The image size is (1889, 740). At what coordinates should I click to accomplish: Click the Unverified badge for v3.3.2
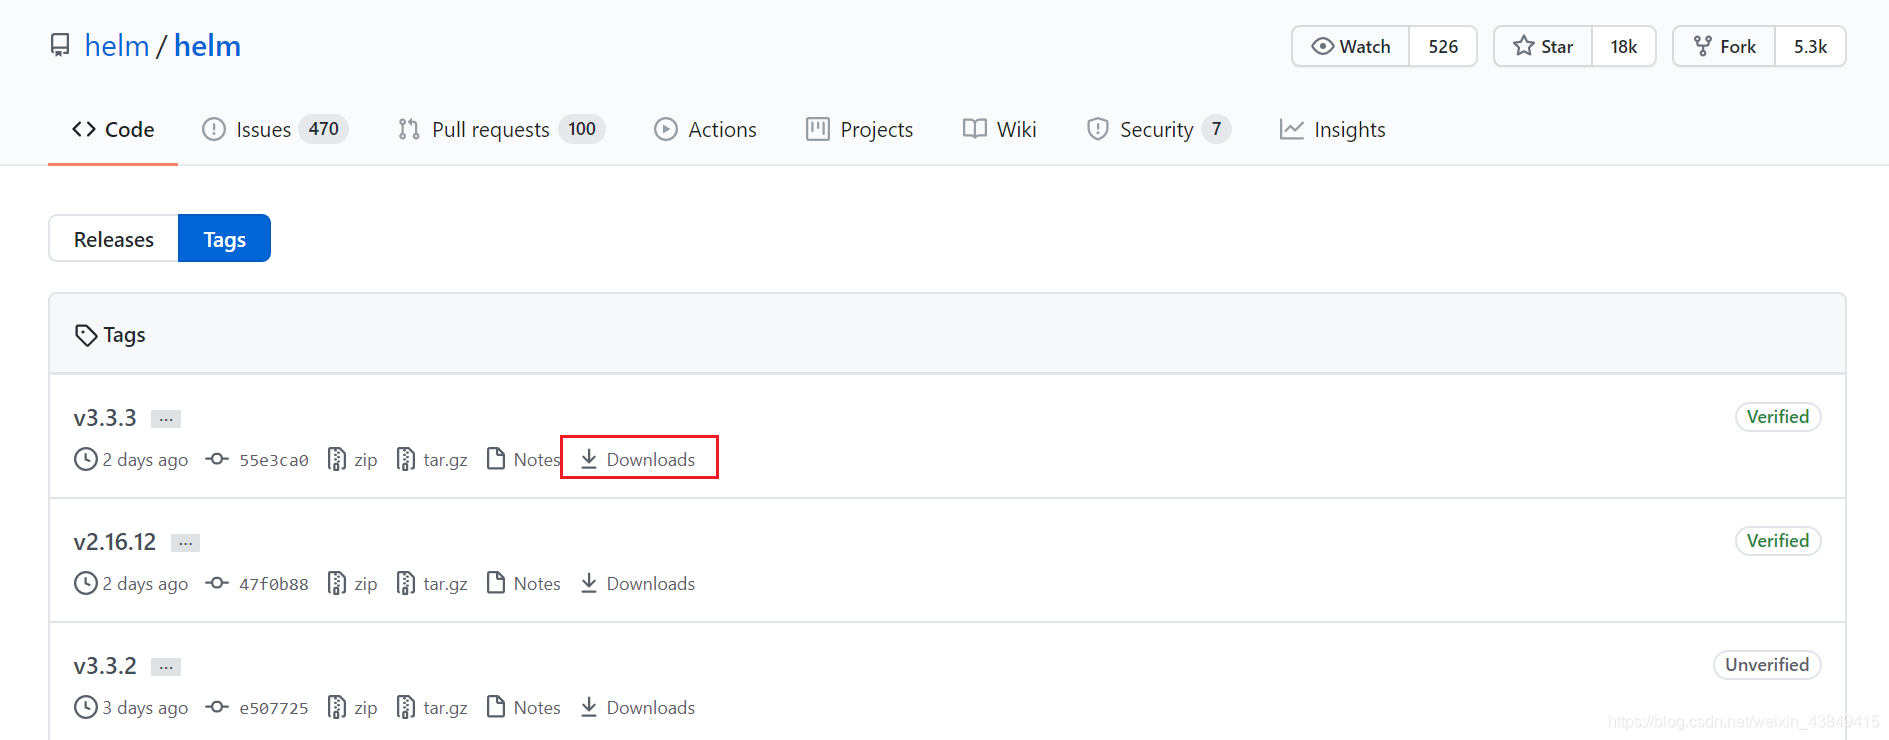coord(1767,665)
